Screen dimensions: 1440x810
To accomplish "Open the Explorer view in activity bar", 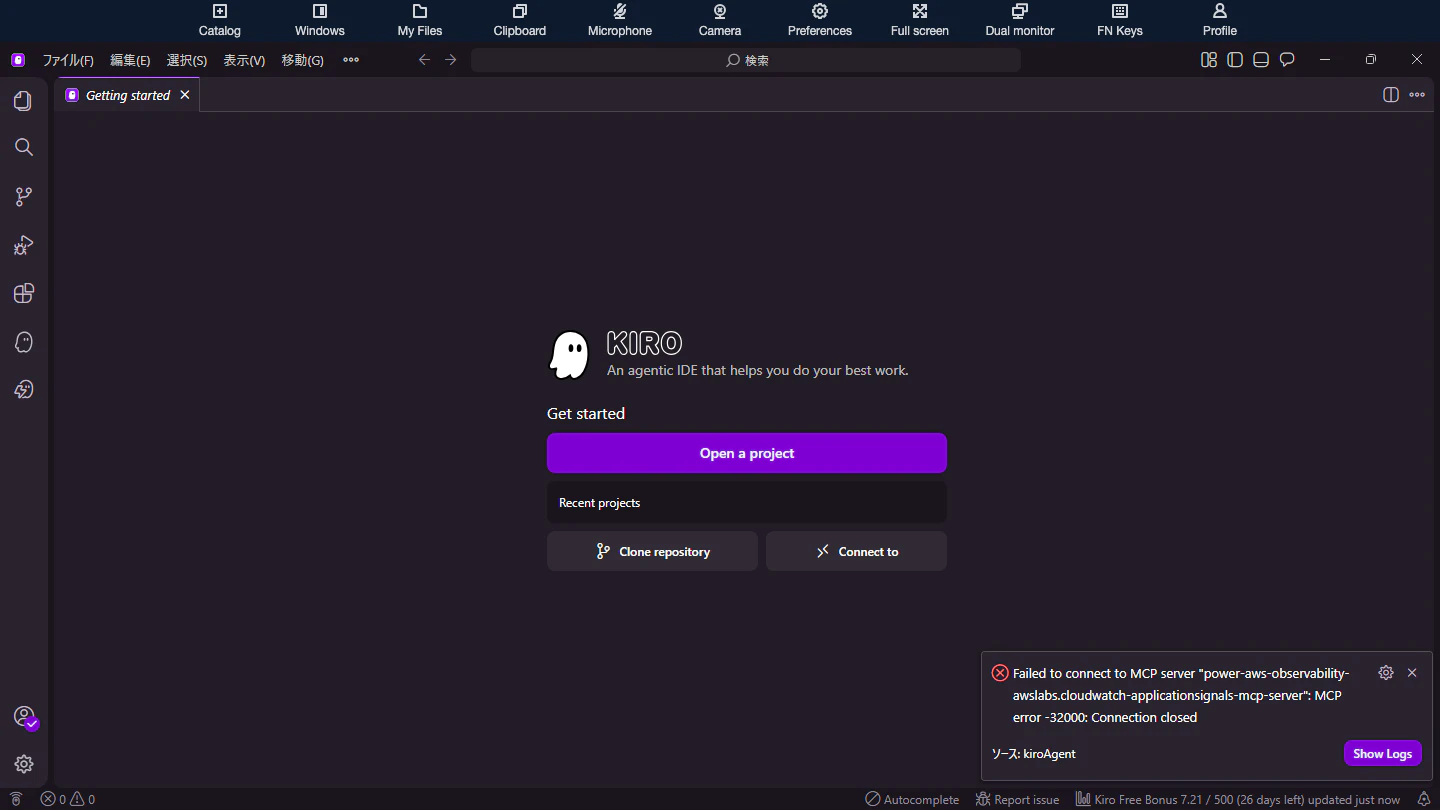I will click(23, 101).
